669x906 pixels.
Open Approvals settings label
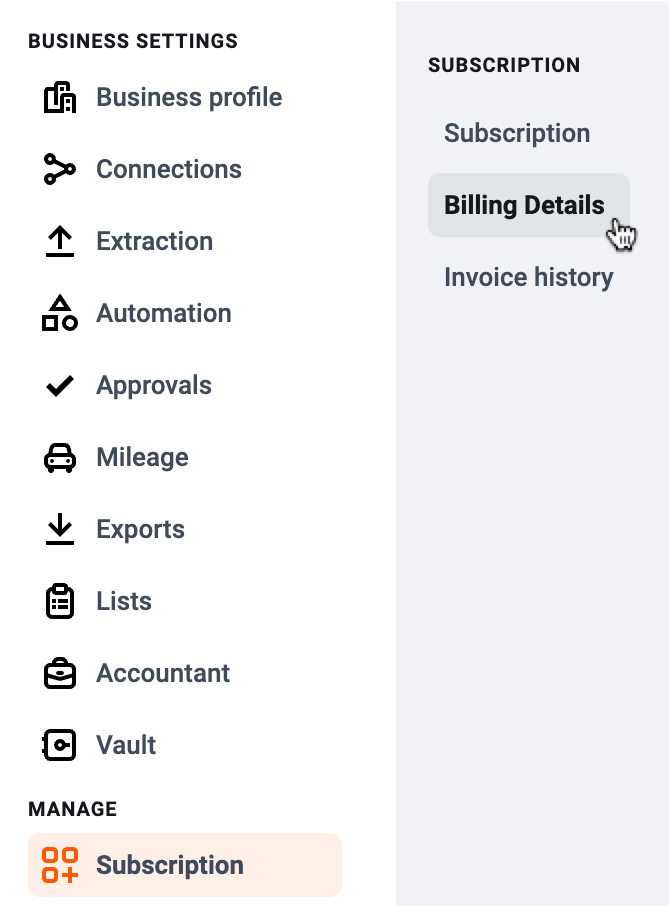click(x=154, y=385)
